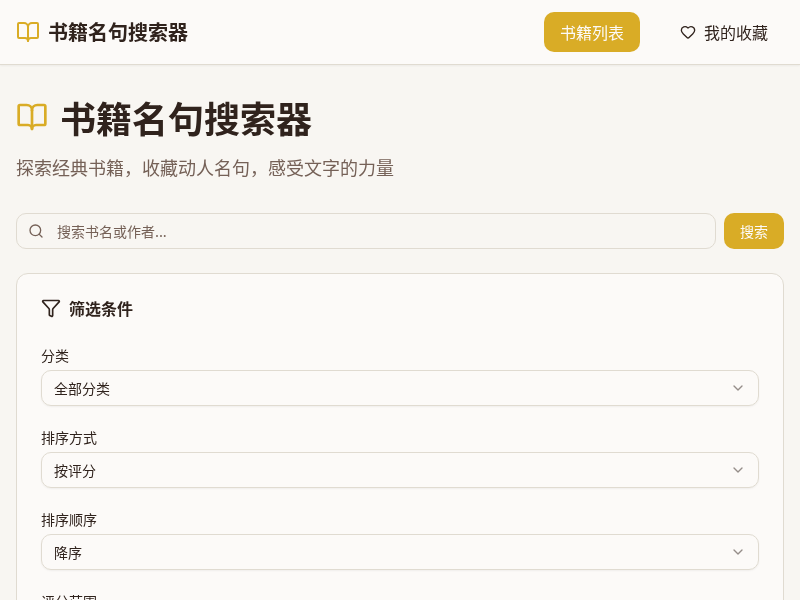Open the 全部分类 category dropdown
The image size is (800, 600).
(399, 388)
